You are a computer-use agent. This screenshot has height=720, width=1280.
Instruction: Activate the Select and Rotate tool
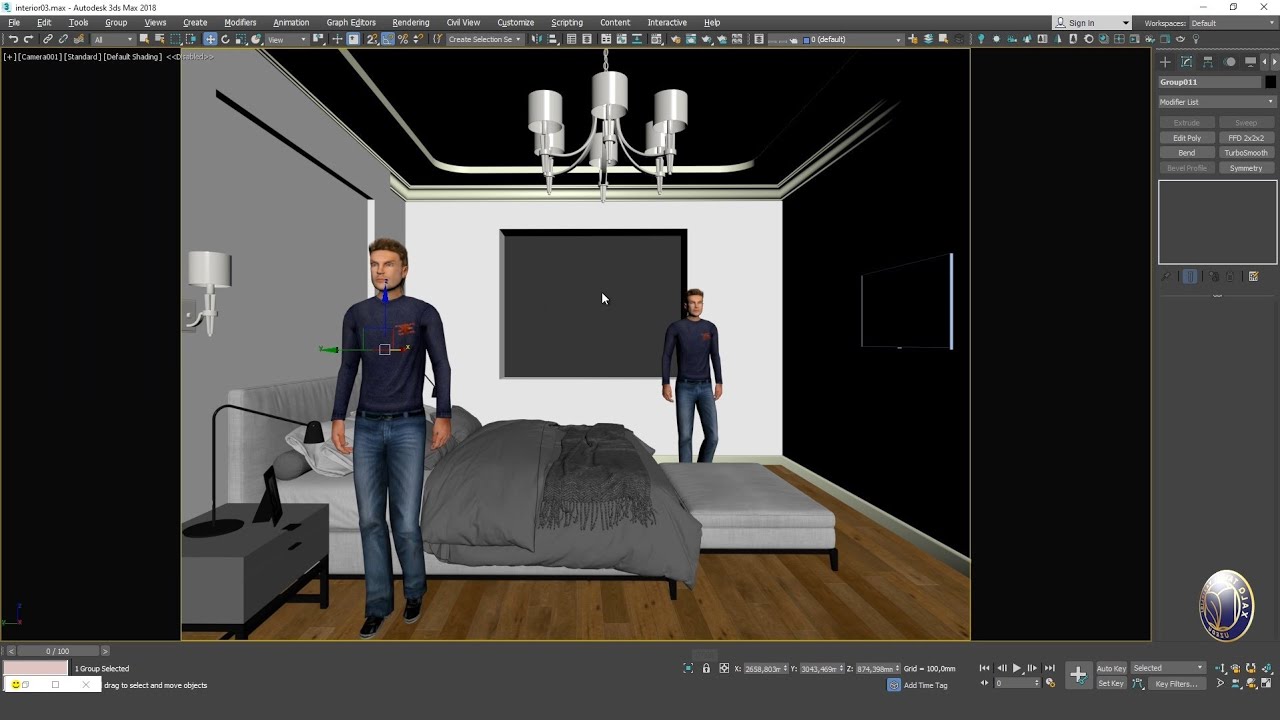point(225,39)
